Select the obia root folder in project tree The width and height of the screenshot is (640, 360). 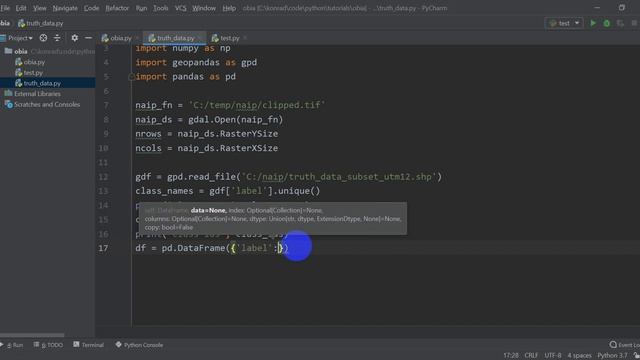(x=20, y=51)
